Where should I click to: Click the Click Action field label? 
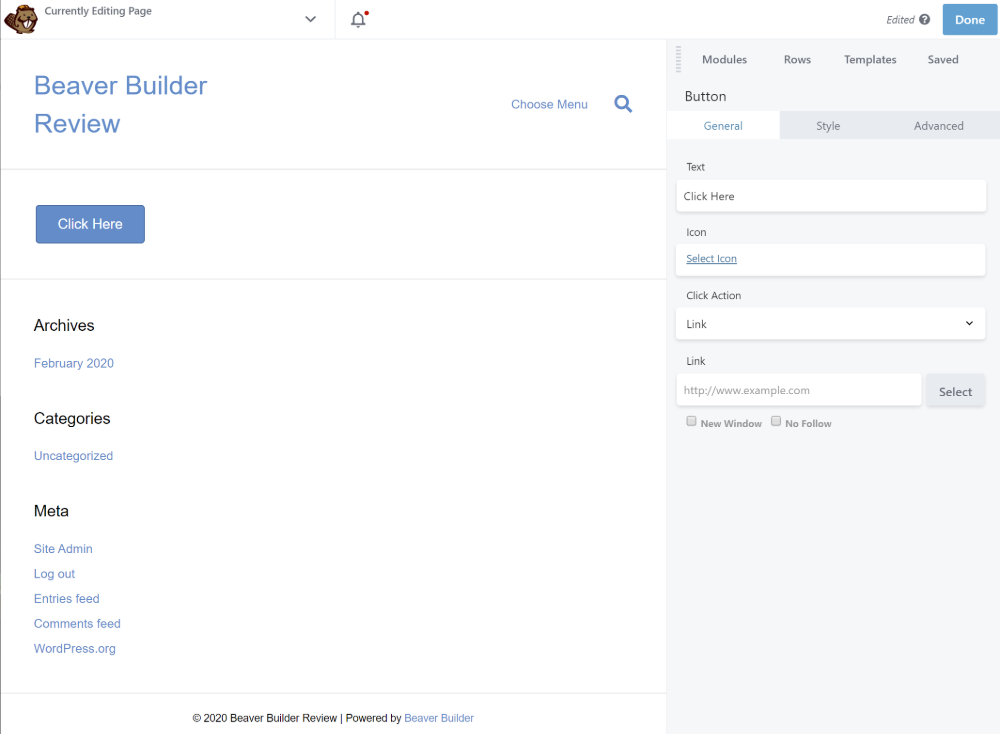(713, 295)
